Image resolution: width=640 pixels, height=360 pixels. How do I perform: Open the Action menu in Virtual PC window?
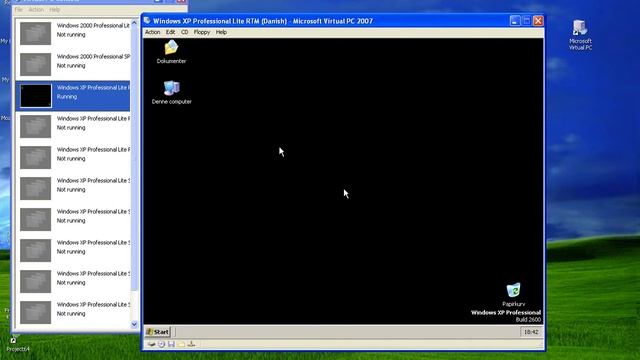pyautogui.click(x=153, y=32)
